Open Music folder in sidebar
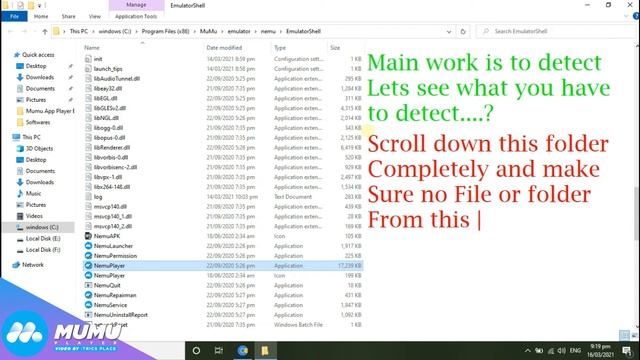This screenshot has height=360, width=640. pos(33,193)
